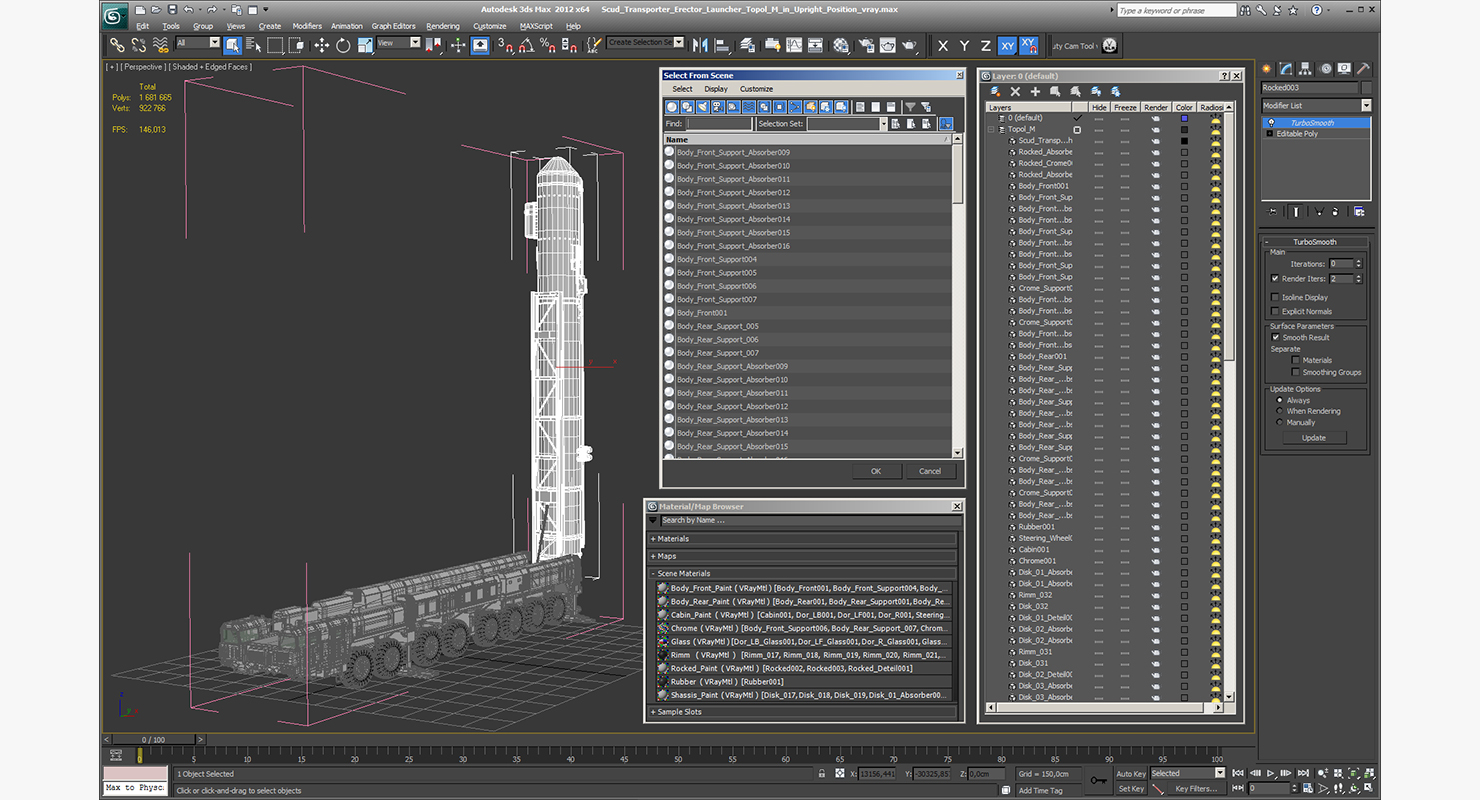Viewport: 1480px width, 800px height.
Task: Open the Create command panel tab
Action: 1267,69
